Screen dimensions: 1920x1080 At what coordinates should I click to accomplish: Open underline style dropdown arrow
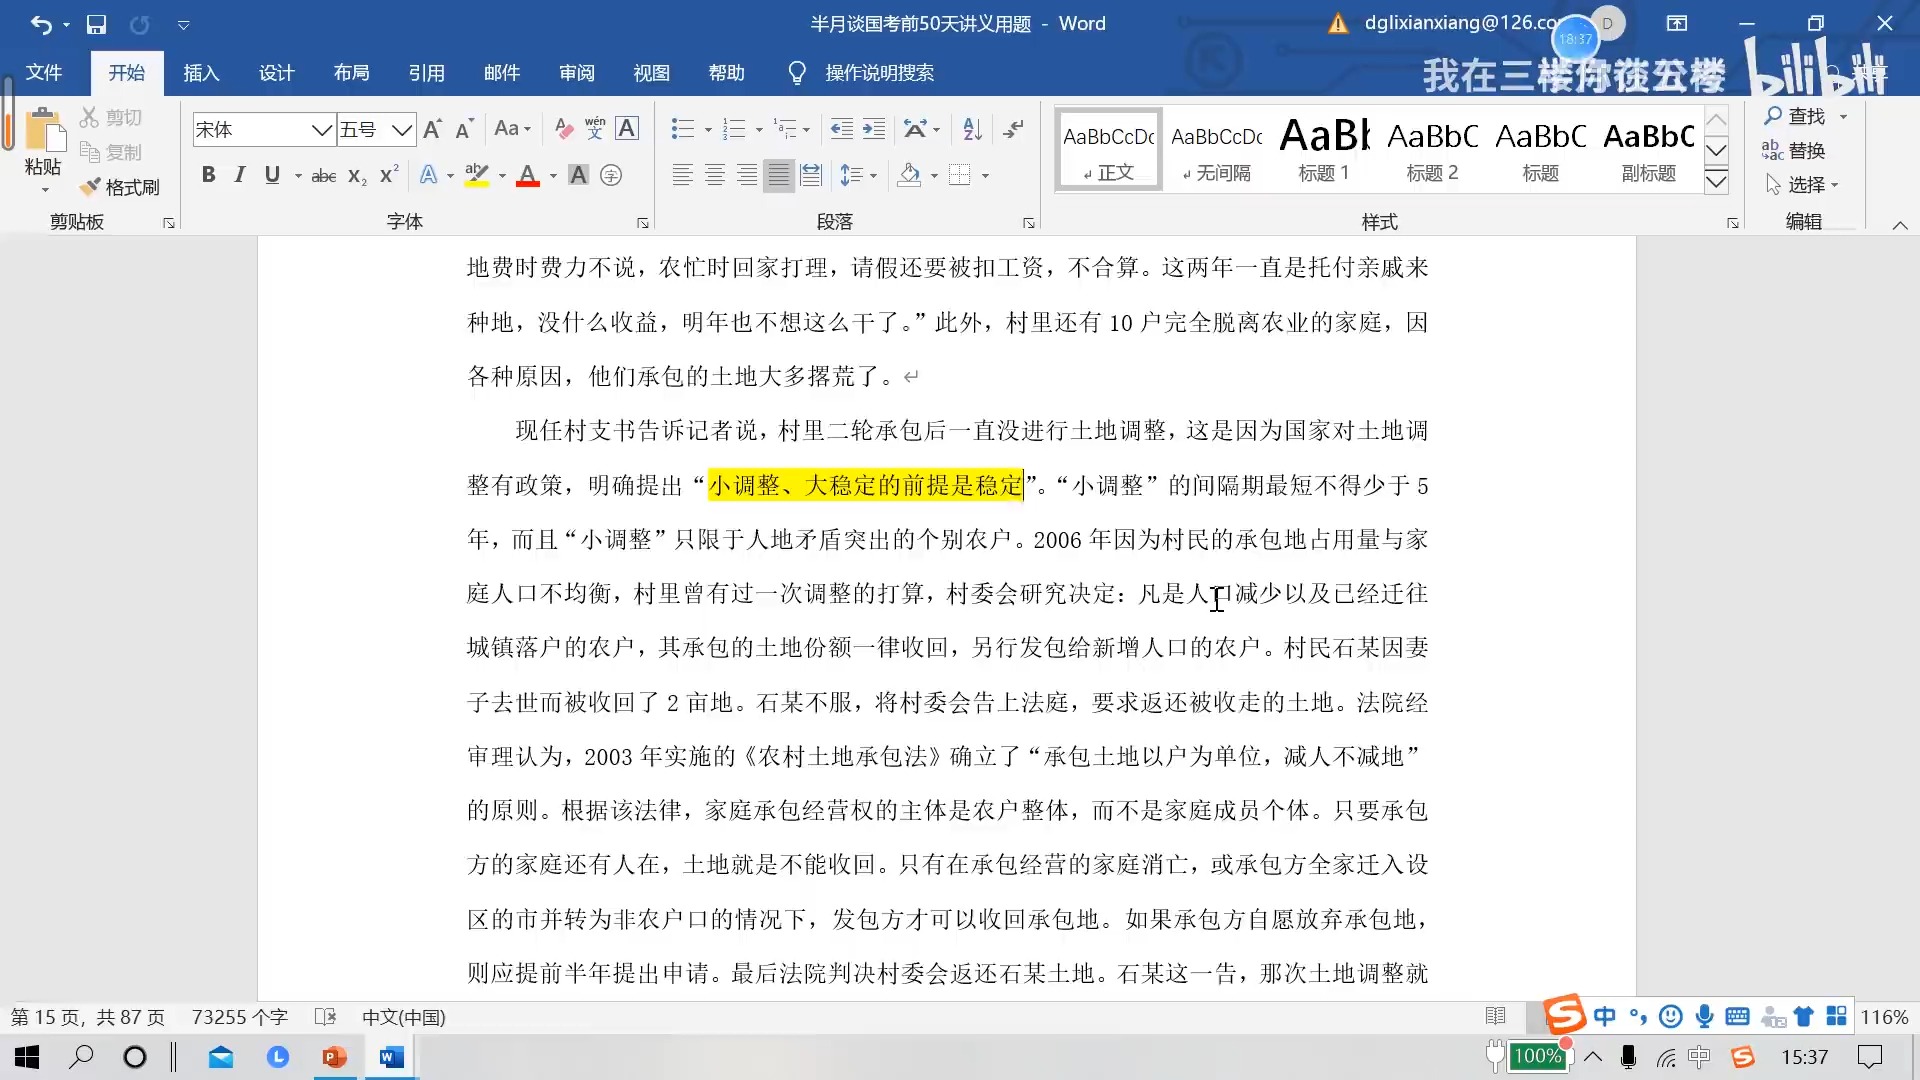[298, 176]
